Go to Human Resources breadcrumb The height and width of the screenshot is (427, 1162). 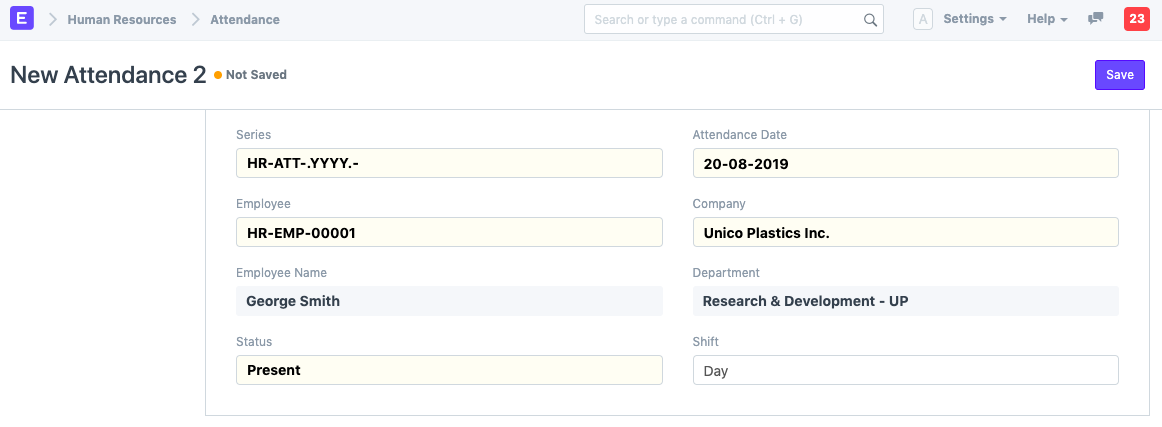(x=121, y=19)
